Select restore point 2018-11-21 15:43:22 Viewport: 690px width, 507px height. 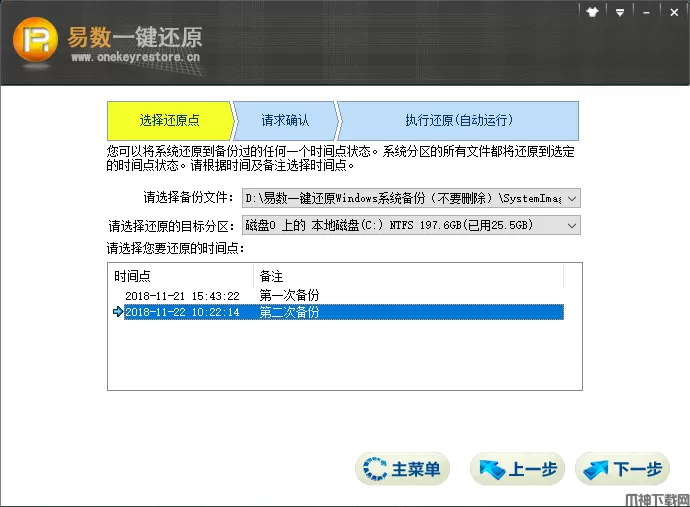(x=182, y=296)
